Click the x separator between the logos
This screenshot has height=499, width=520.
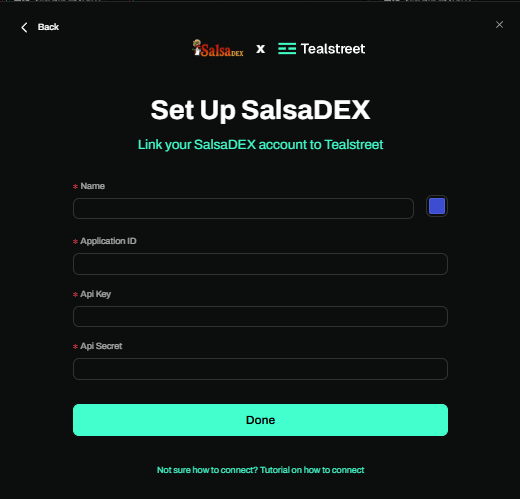point(261,49)
